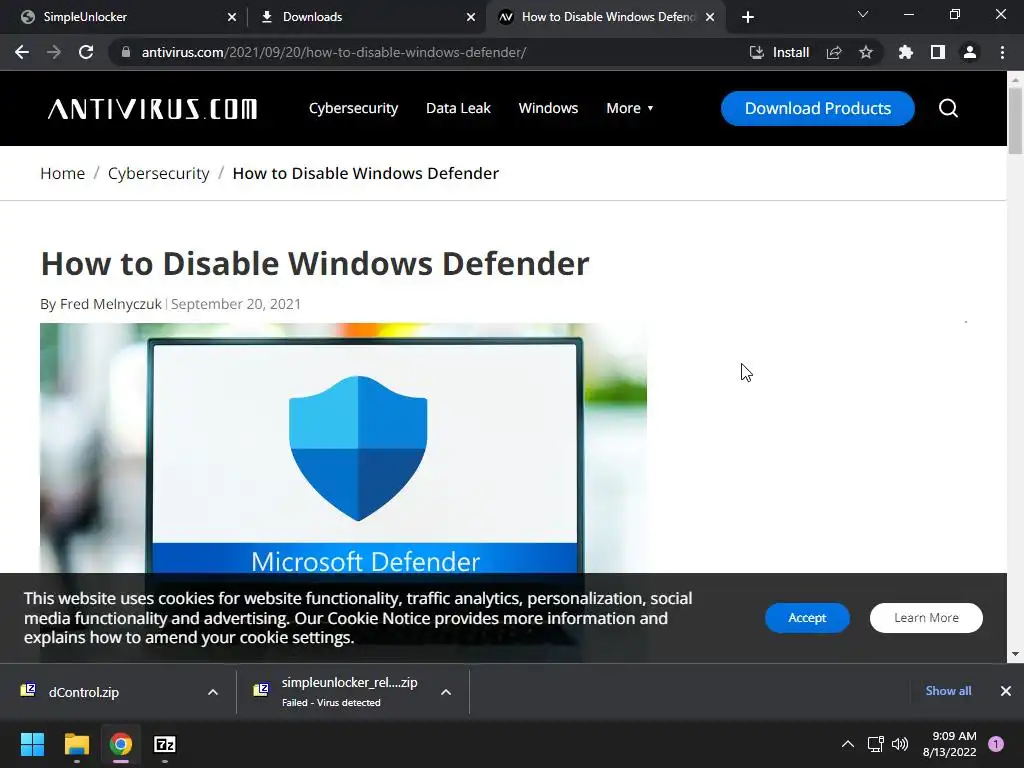Open the Windows nav item
Viewport: 1024px width, 768px height.
tap(549, 108)
